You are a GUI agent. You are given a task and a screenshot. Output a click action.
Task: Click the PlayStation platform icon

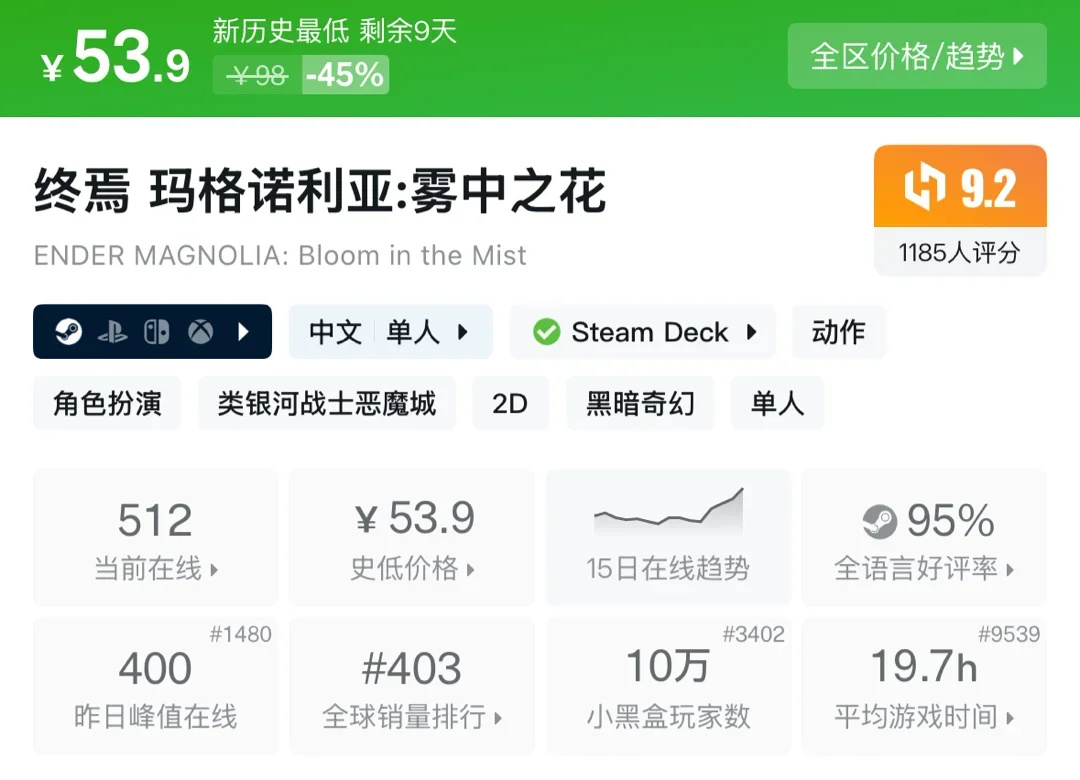(112, 332)
